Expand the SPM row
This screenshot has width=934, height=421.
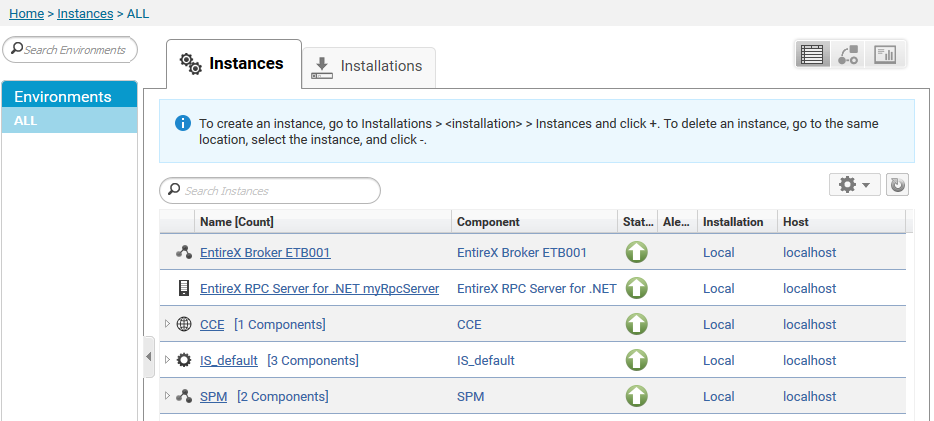tap(167, 395)
